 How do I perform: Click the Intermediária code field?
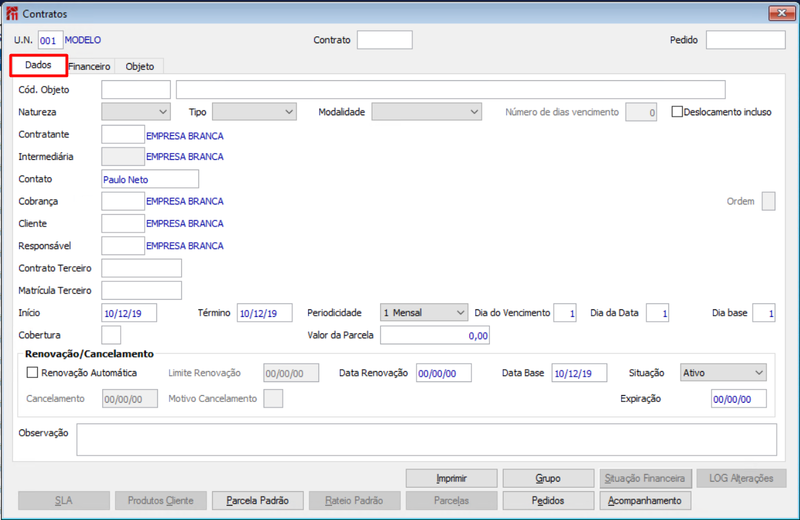click(123, 157)
